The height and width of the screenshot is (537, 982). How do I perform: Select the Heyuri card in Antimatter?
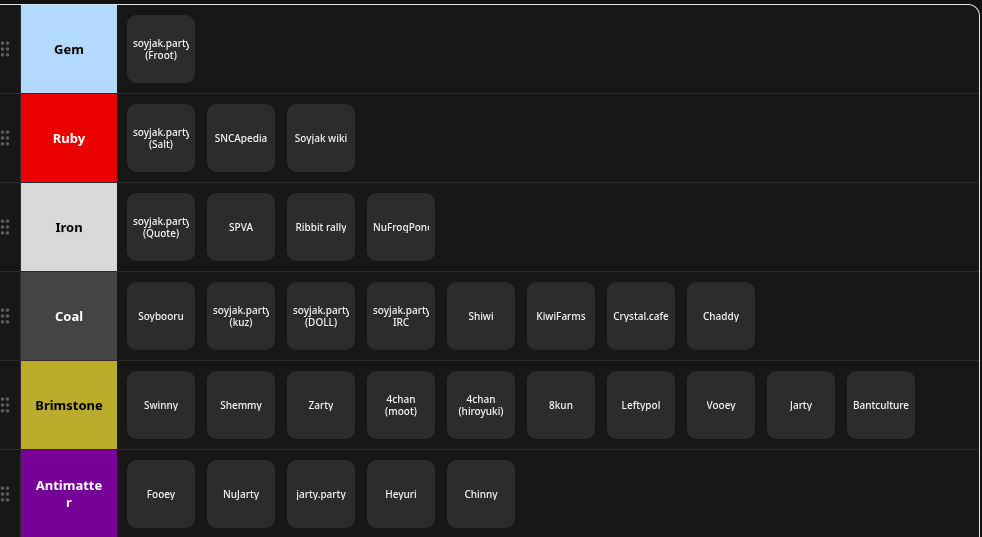(401, 494)
